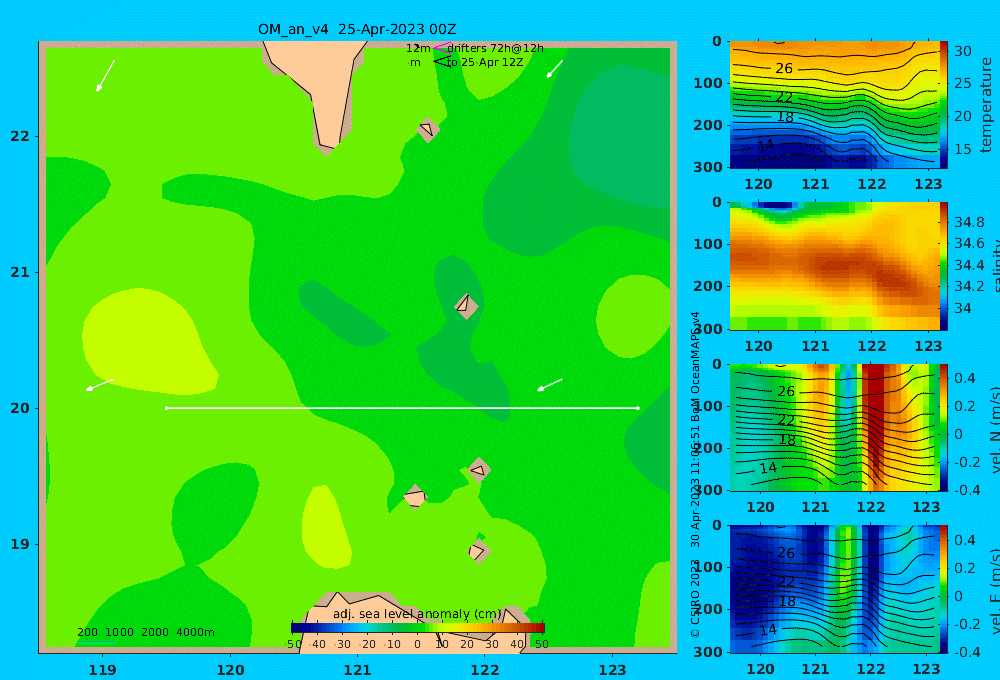The height and width of the screenshot is (680, 1000).
Task: Open the temperature cross-section panel
Action: [x=835, y=105]
